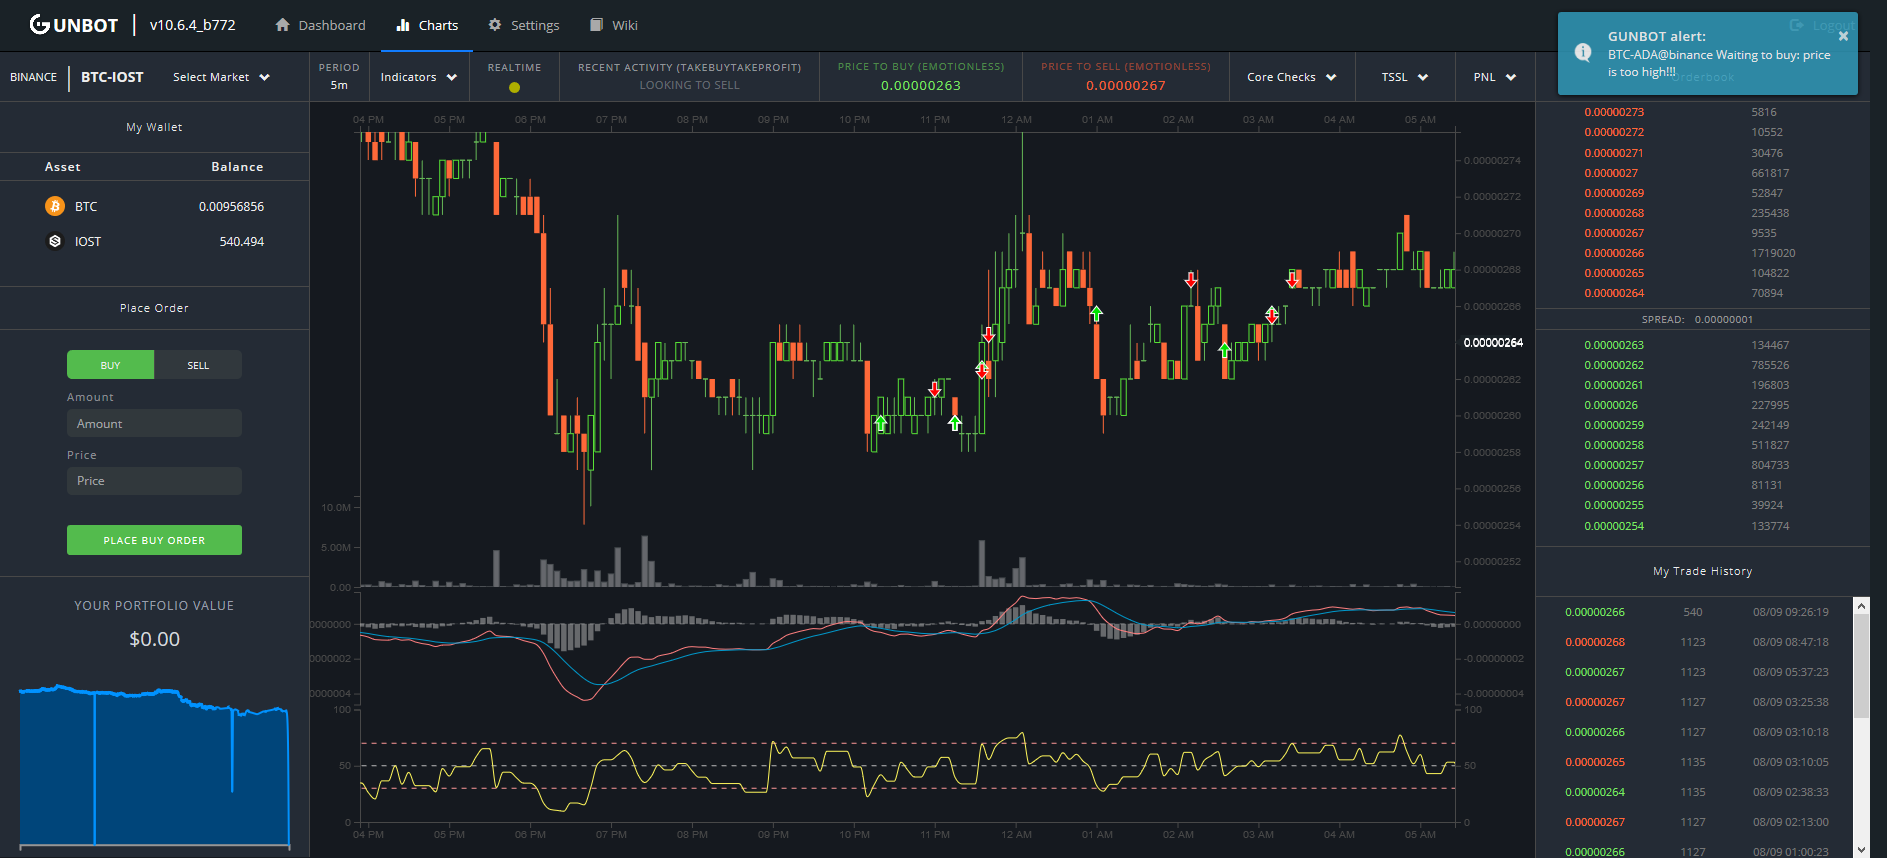Close the Gunbot alert notification
This screenshot has height=858, width=1887.
[1843, 36]
